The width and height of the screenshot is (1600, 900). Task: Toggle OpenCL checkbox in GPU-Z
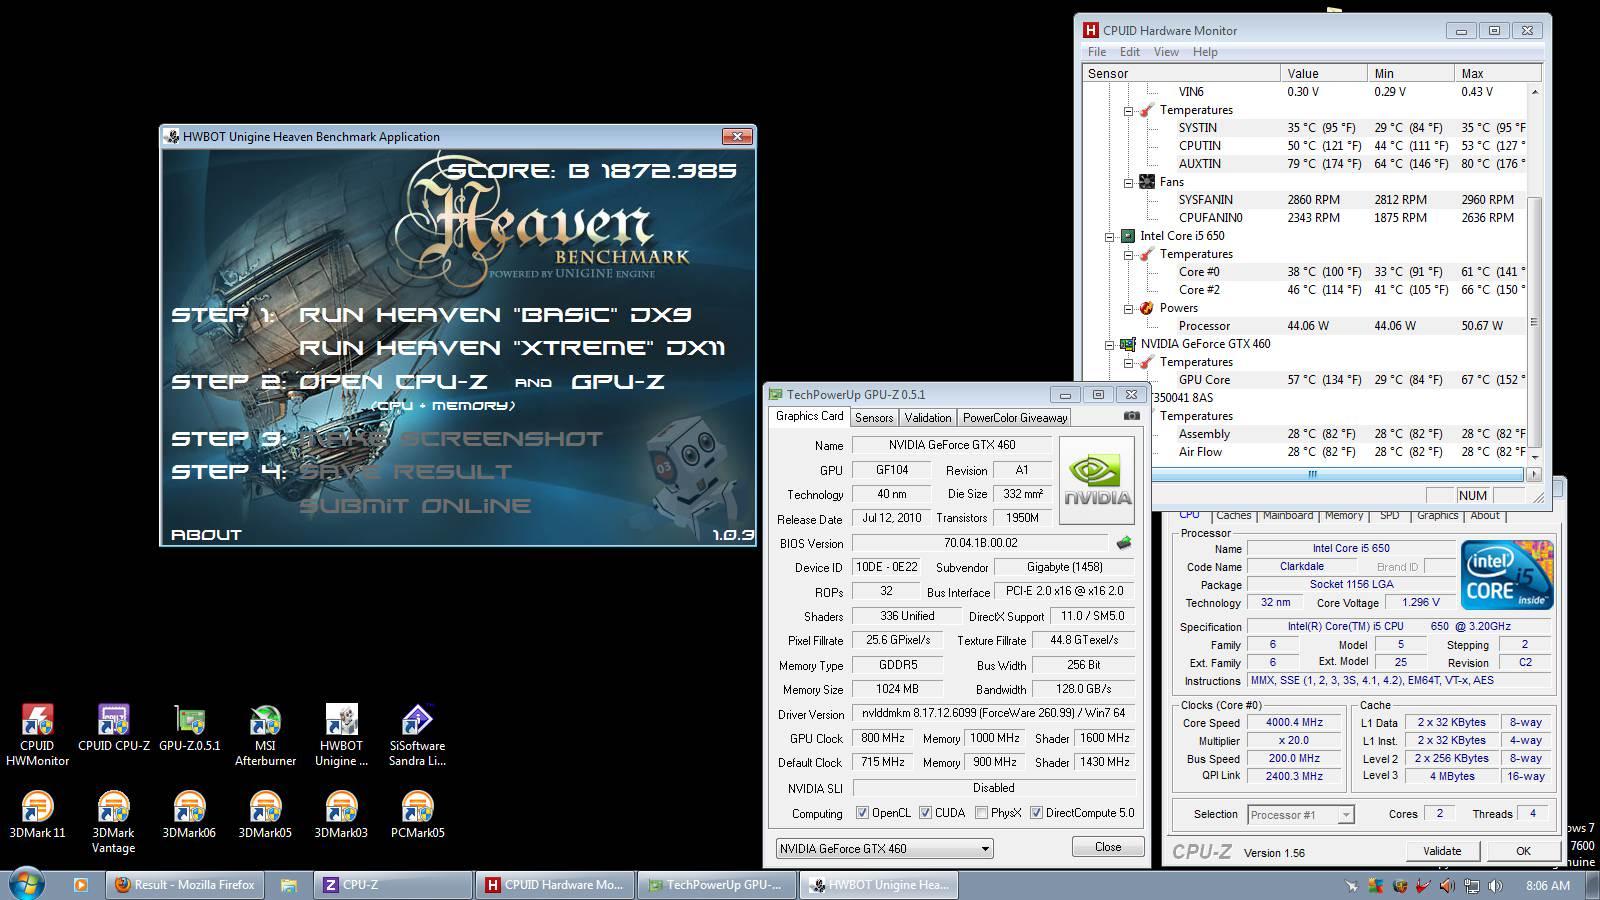click(862, 813)
